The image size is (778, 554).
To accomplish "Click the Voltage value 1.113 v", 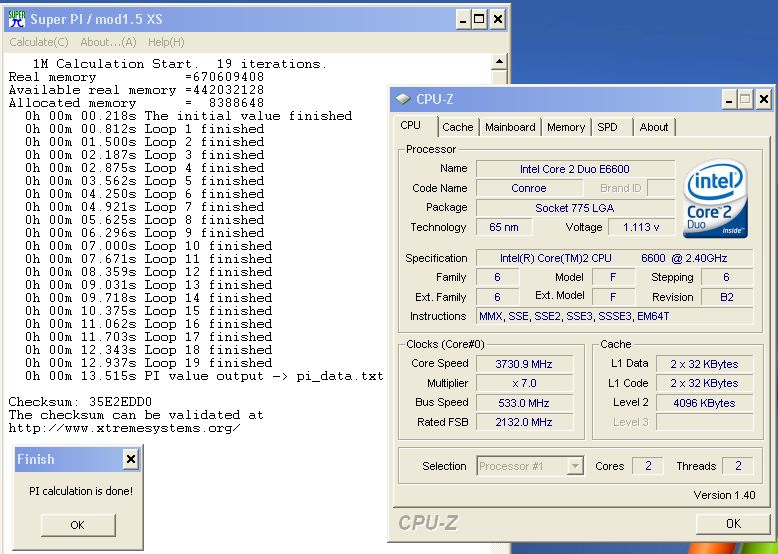I will [x=641, y=227].
